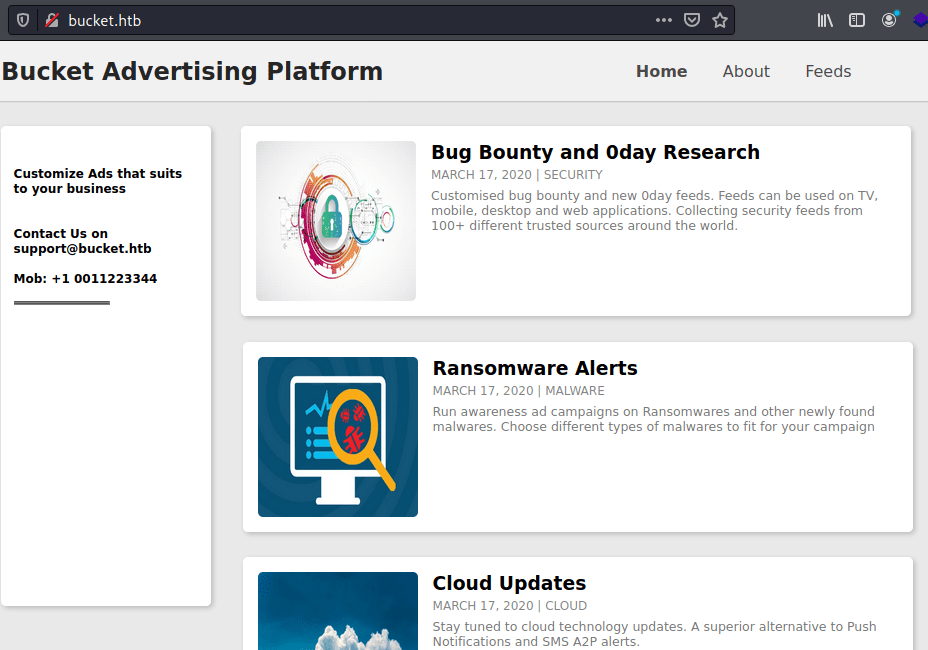The height and width of the screenshot is (650, 928).
Task: Open the insecure connection lock icon
Action: point(52,21)
